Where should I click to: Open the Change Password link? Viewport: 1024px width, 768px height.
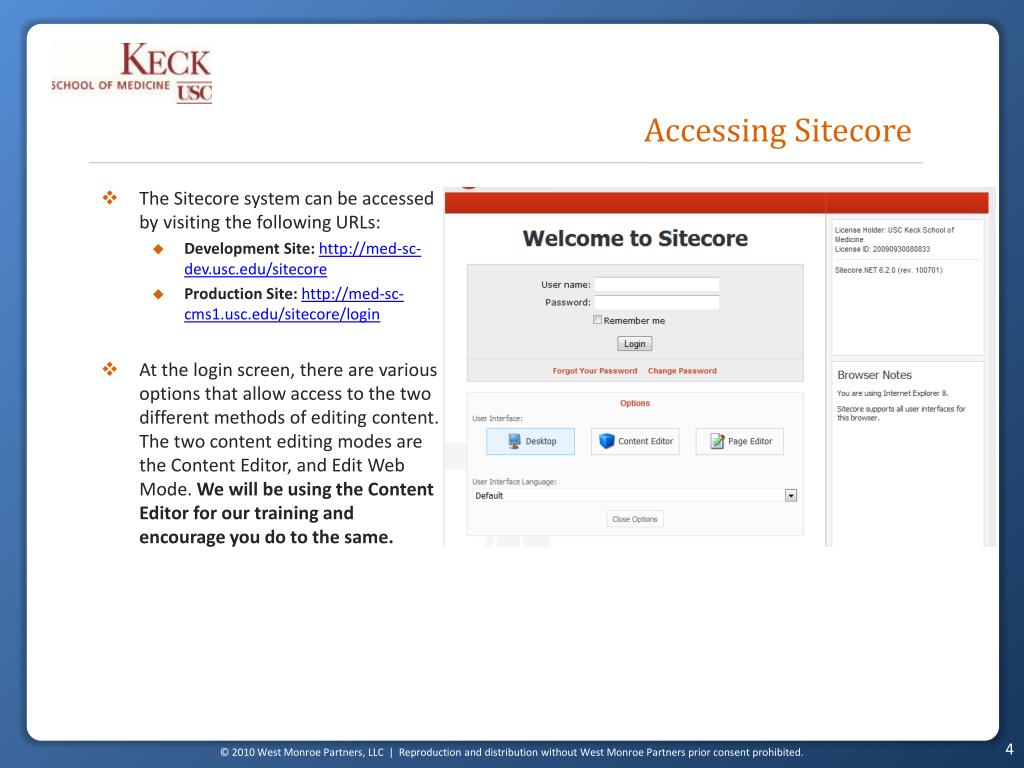[x=682, y=370]
